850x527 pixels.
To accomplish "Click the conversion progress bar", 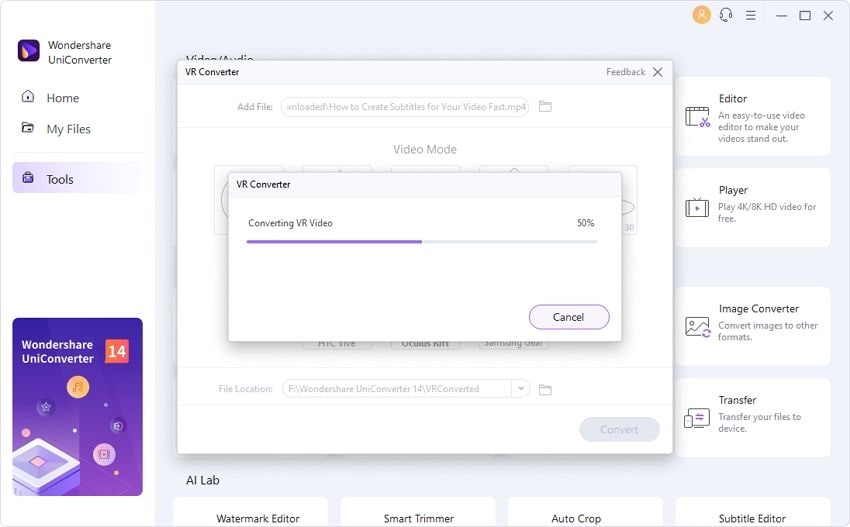I will 421,241.
